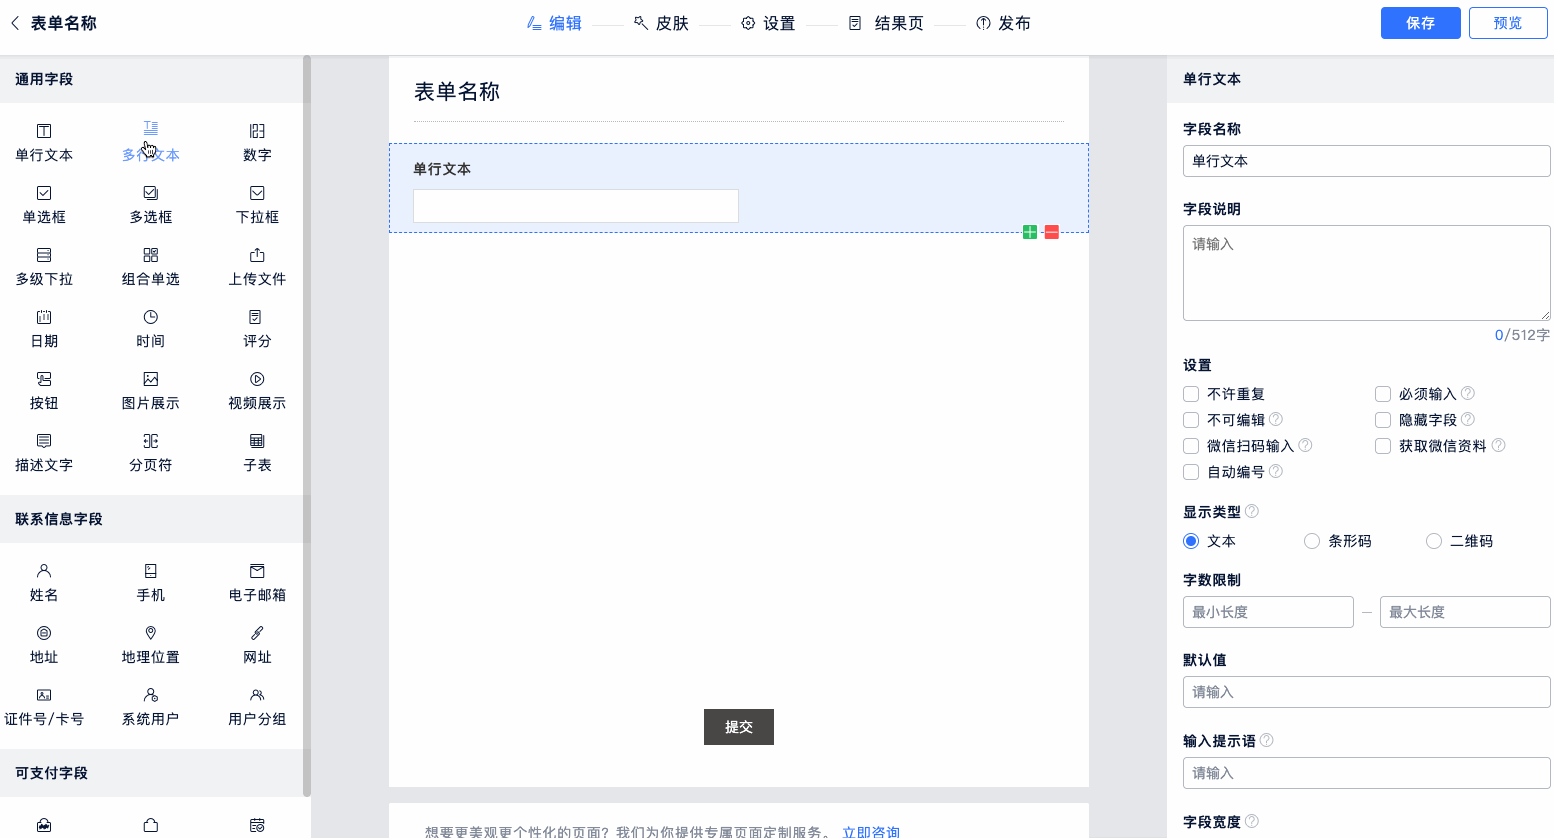Delete field with red minus icon
This screenshot has width=1554, height=838.
tap(1051, 232)
